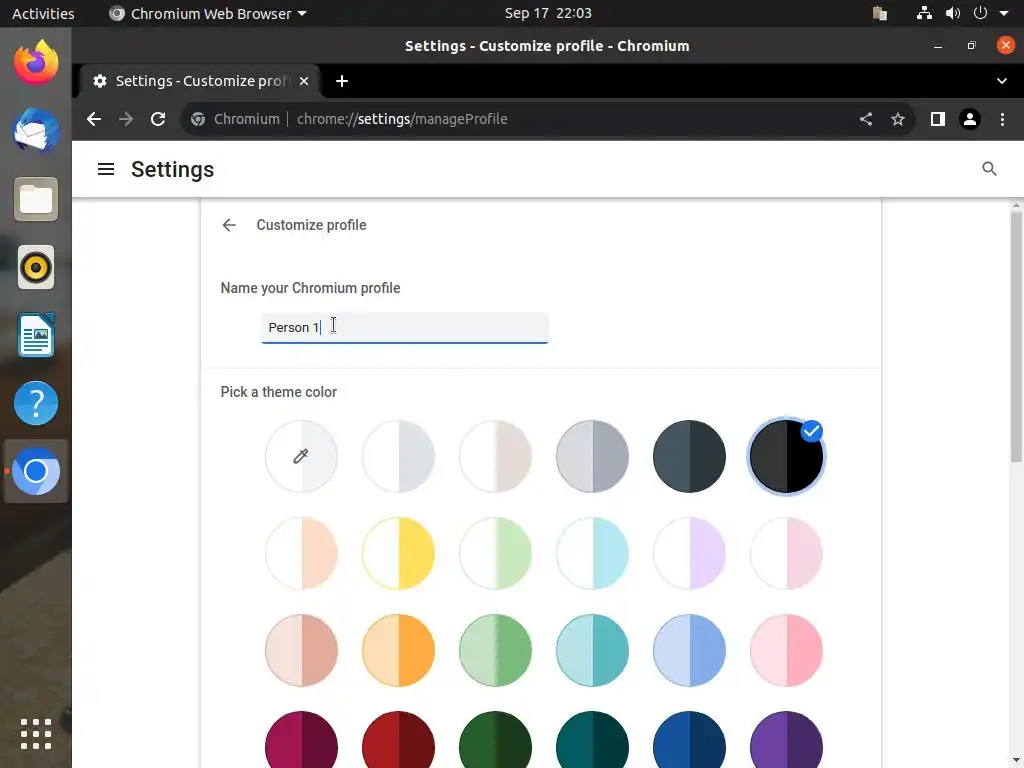Image resolution: width=1024 pixels, height=768 pixels.
Task: Select the white and light grey theme
Action: click(x=398, y=456)
